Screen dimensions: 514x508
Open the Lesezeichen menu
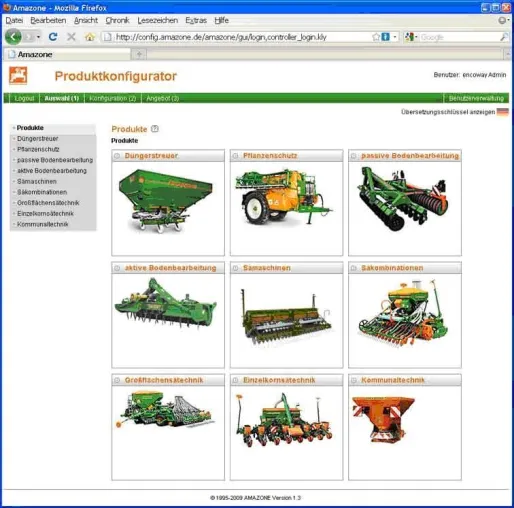[157, 20]
